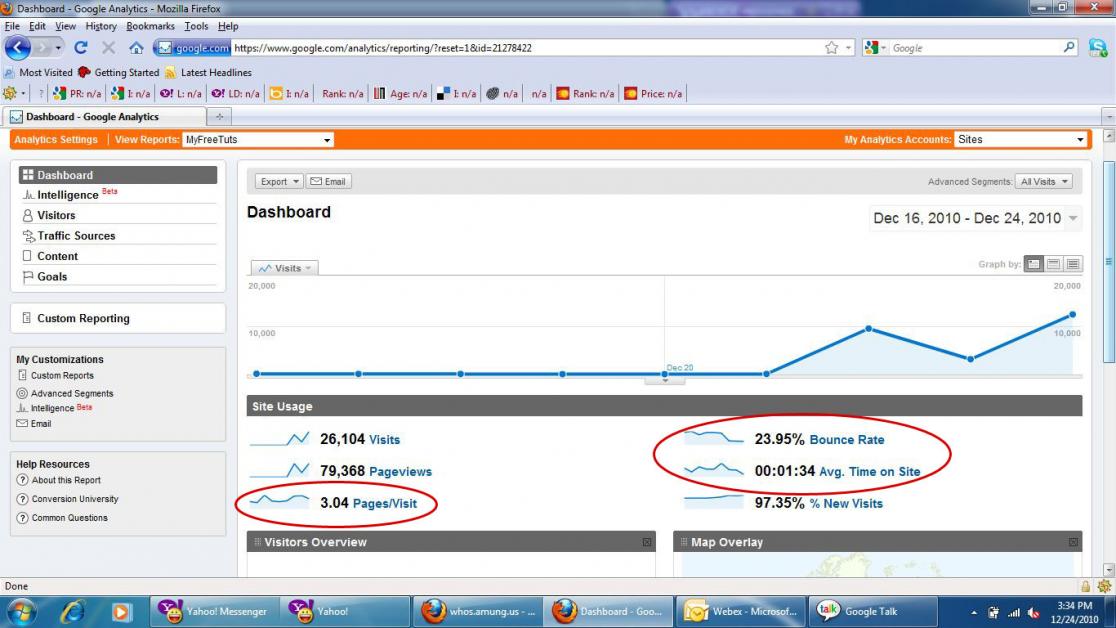Viewport: 1116px width, 628px height.
Task: Open Avg. Time on Site link
Action: (x=870, y=471)
